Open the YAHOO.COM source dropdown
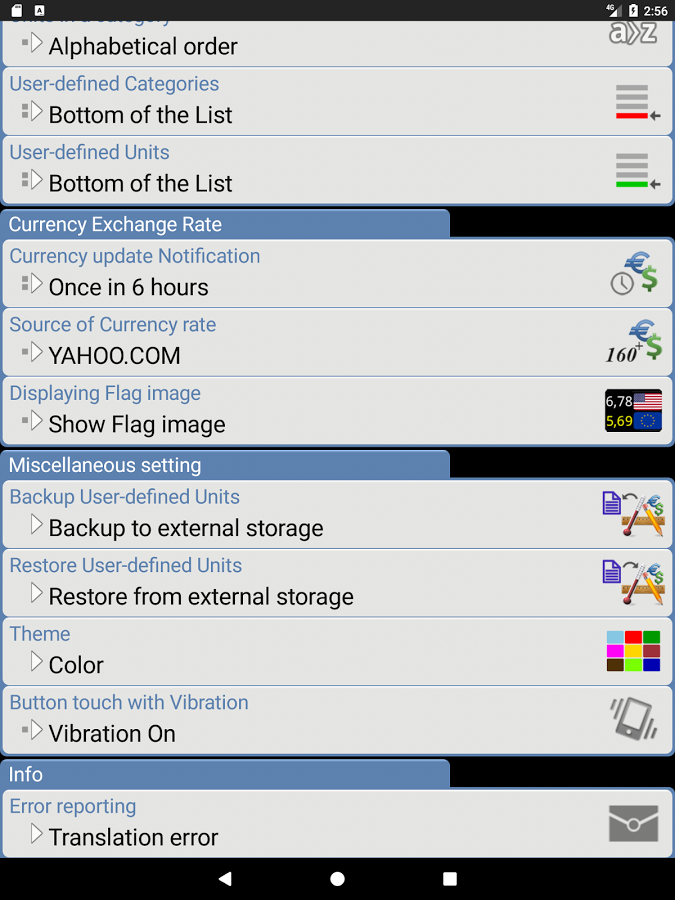 [x=338, y=342]
